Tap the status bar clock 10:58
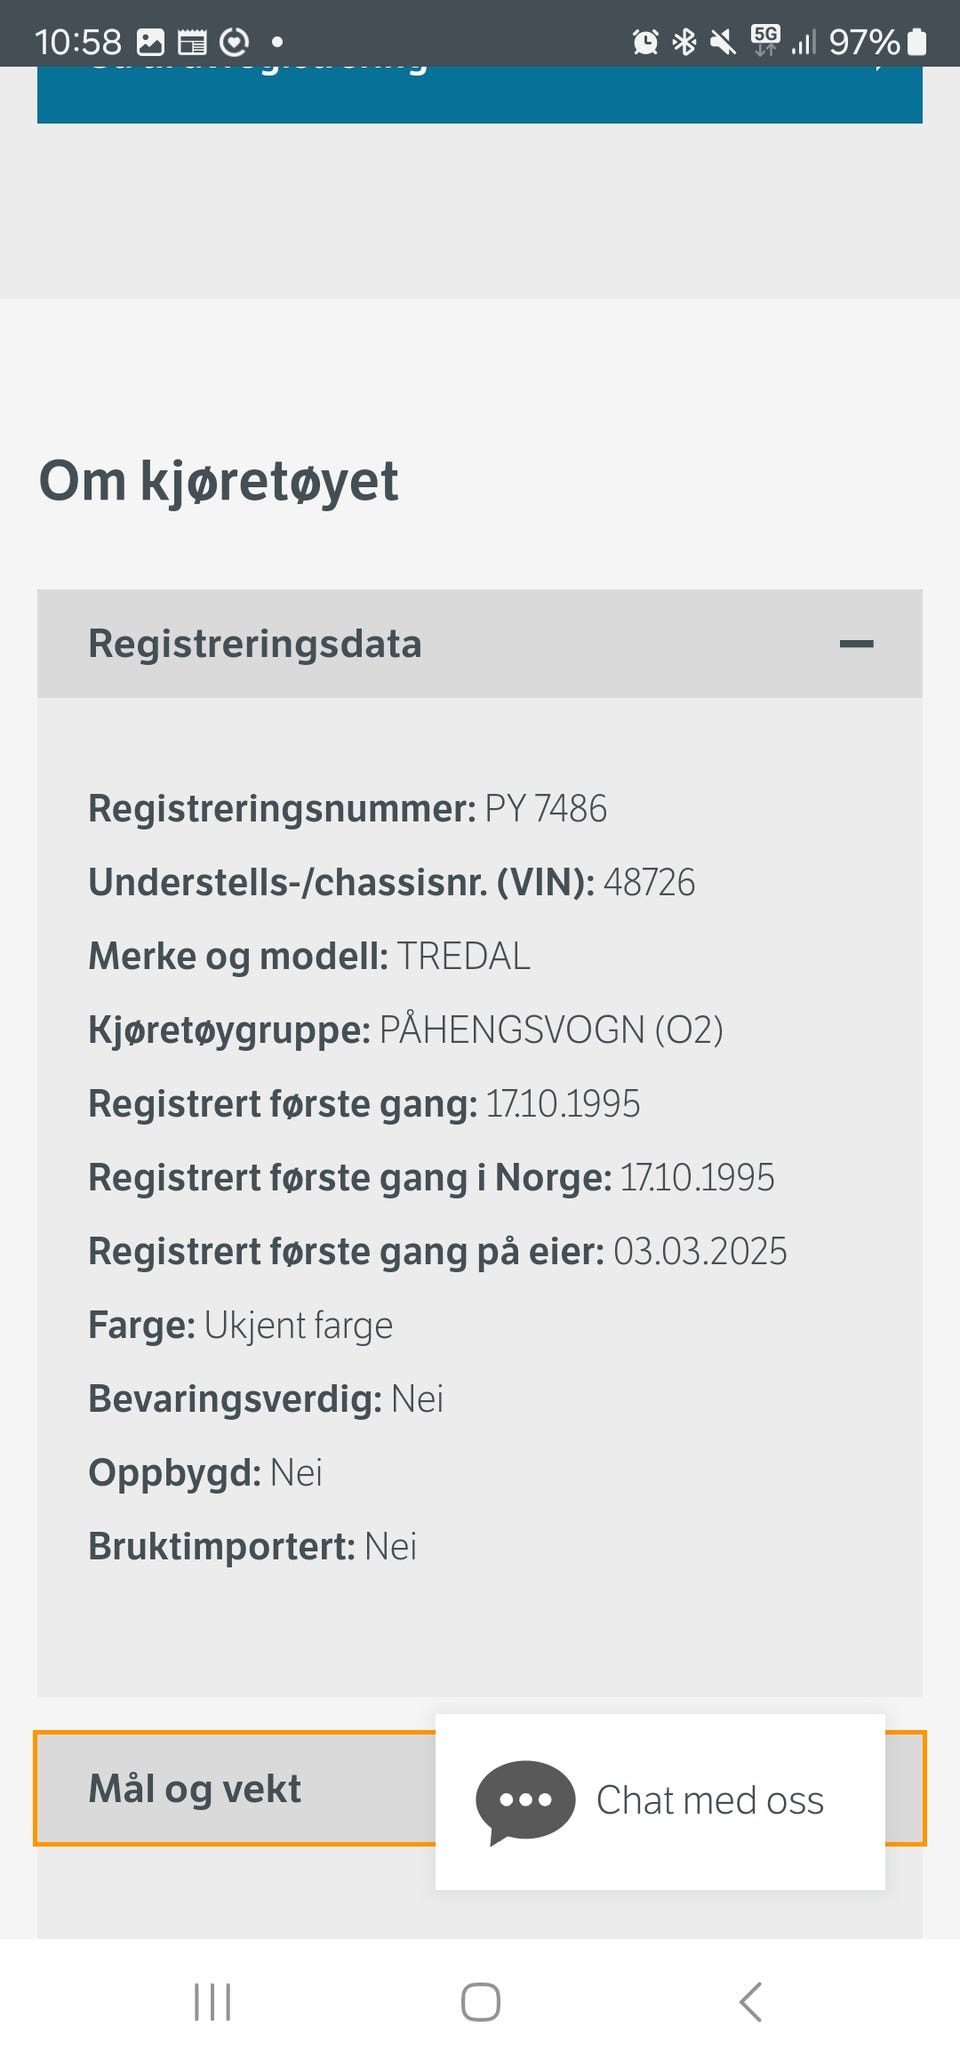Image resolution: width=960 pixels, height=2059 pixels. click(77, 42)
